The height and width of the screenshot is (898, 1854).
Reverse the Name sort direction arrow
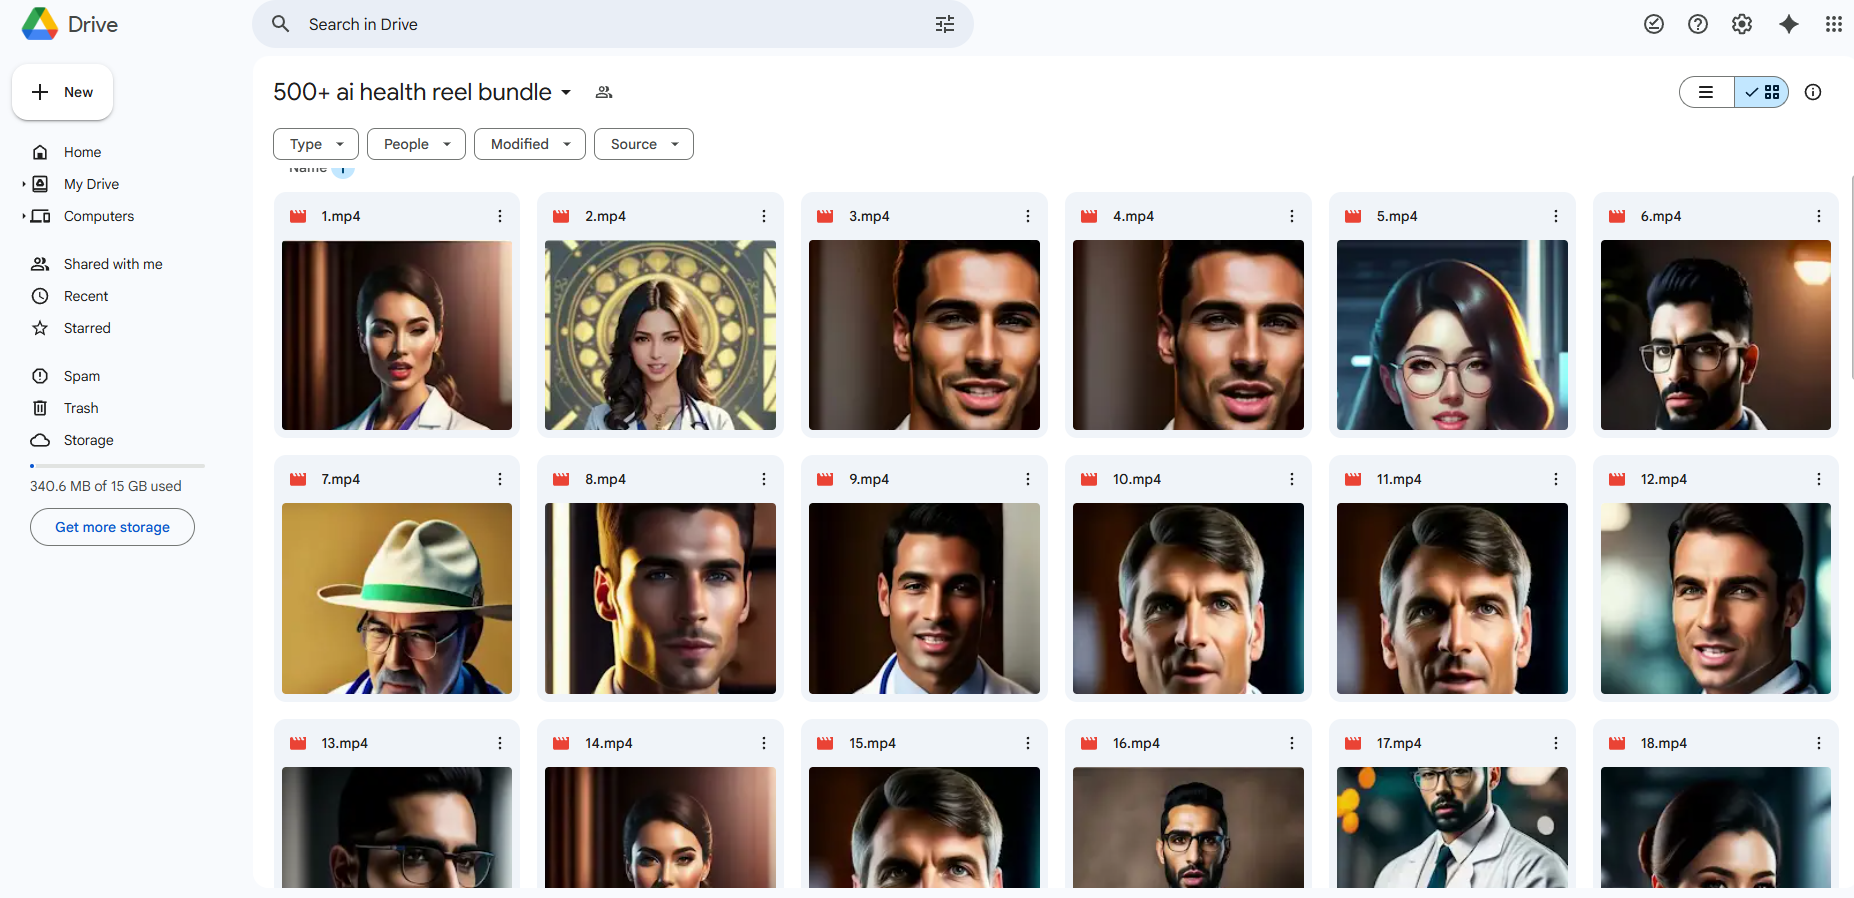(343, 170)
